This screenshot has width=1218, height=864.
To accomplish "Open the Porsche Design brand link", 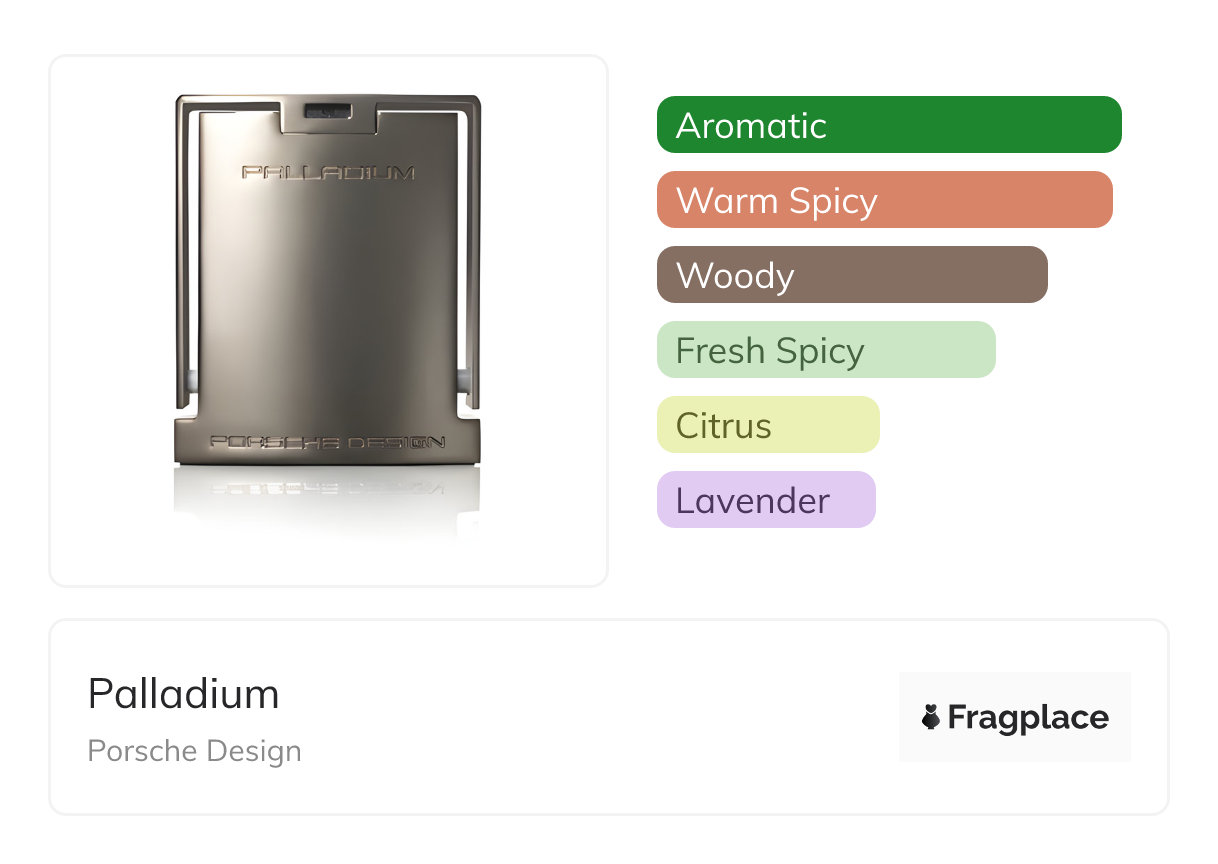I will click(x=194, y=751).
